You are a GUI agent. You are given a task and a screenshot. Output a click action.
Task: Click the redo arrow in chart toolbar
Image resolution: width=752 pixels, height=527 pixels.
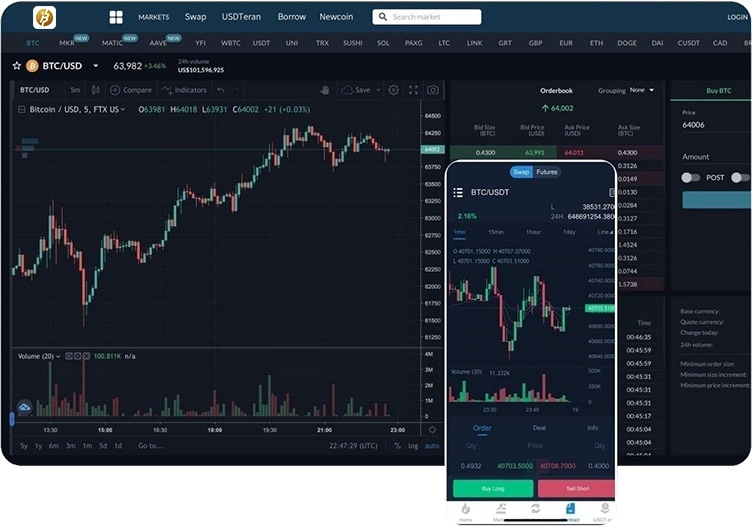click(x=235, y=90)
